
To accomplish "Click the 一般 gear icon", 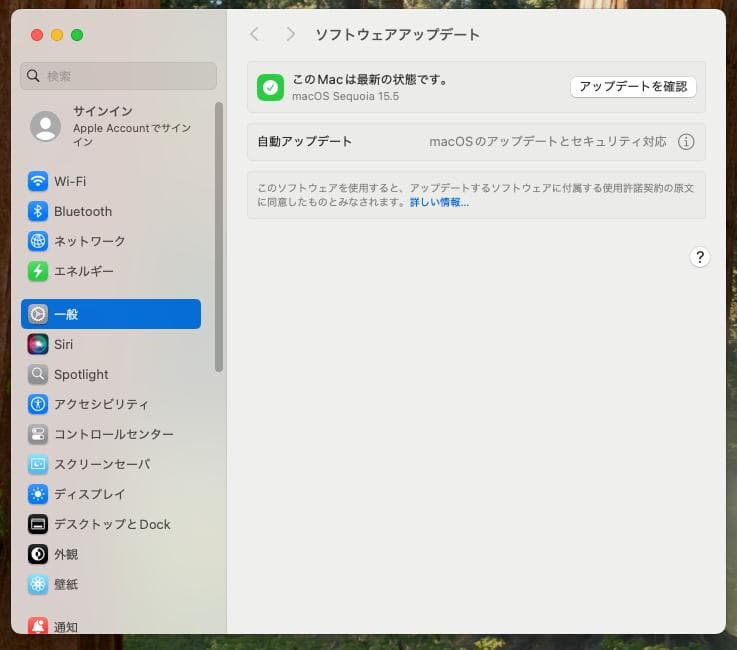I will tap(38, 314).
